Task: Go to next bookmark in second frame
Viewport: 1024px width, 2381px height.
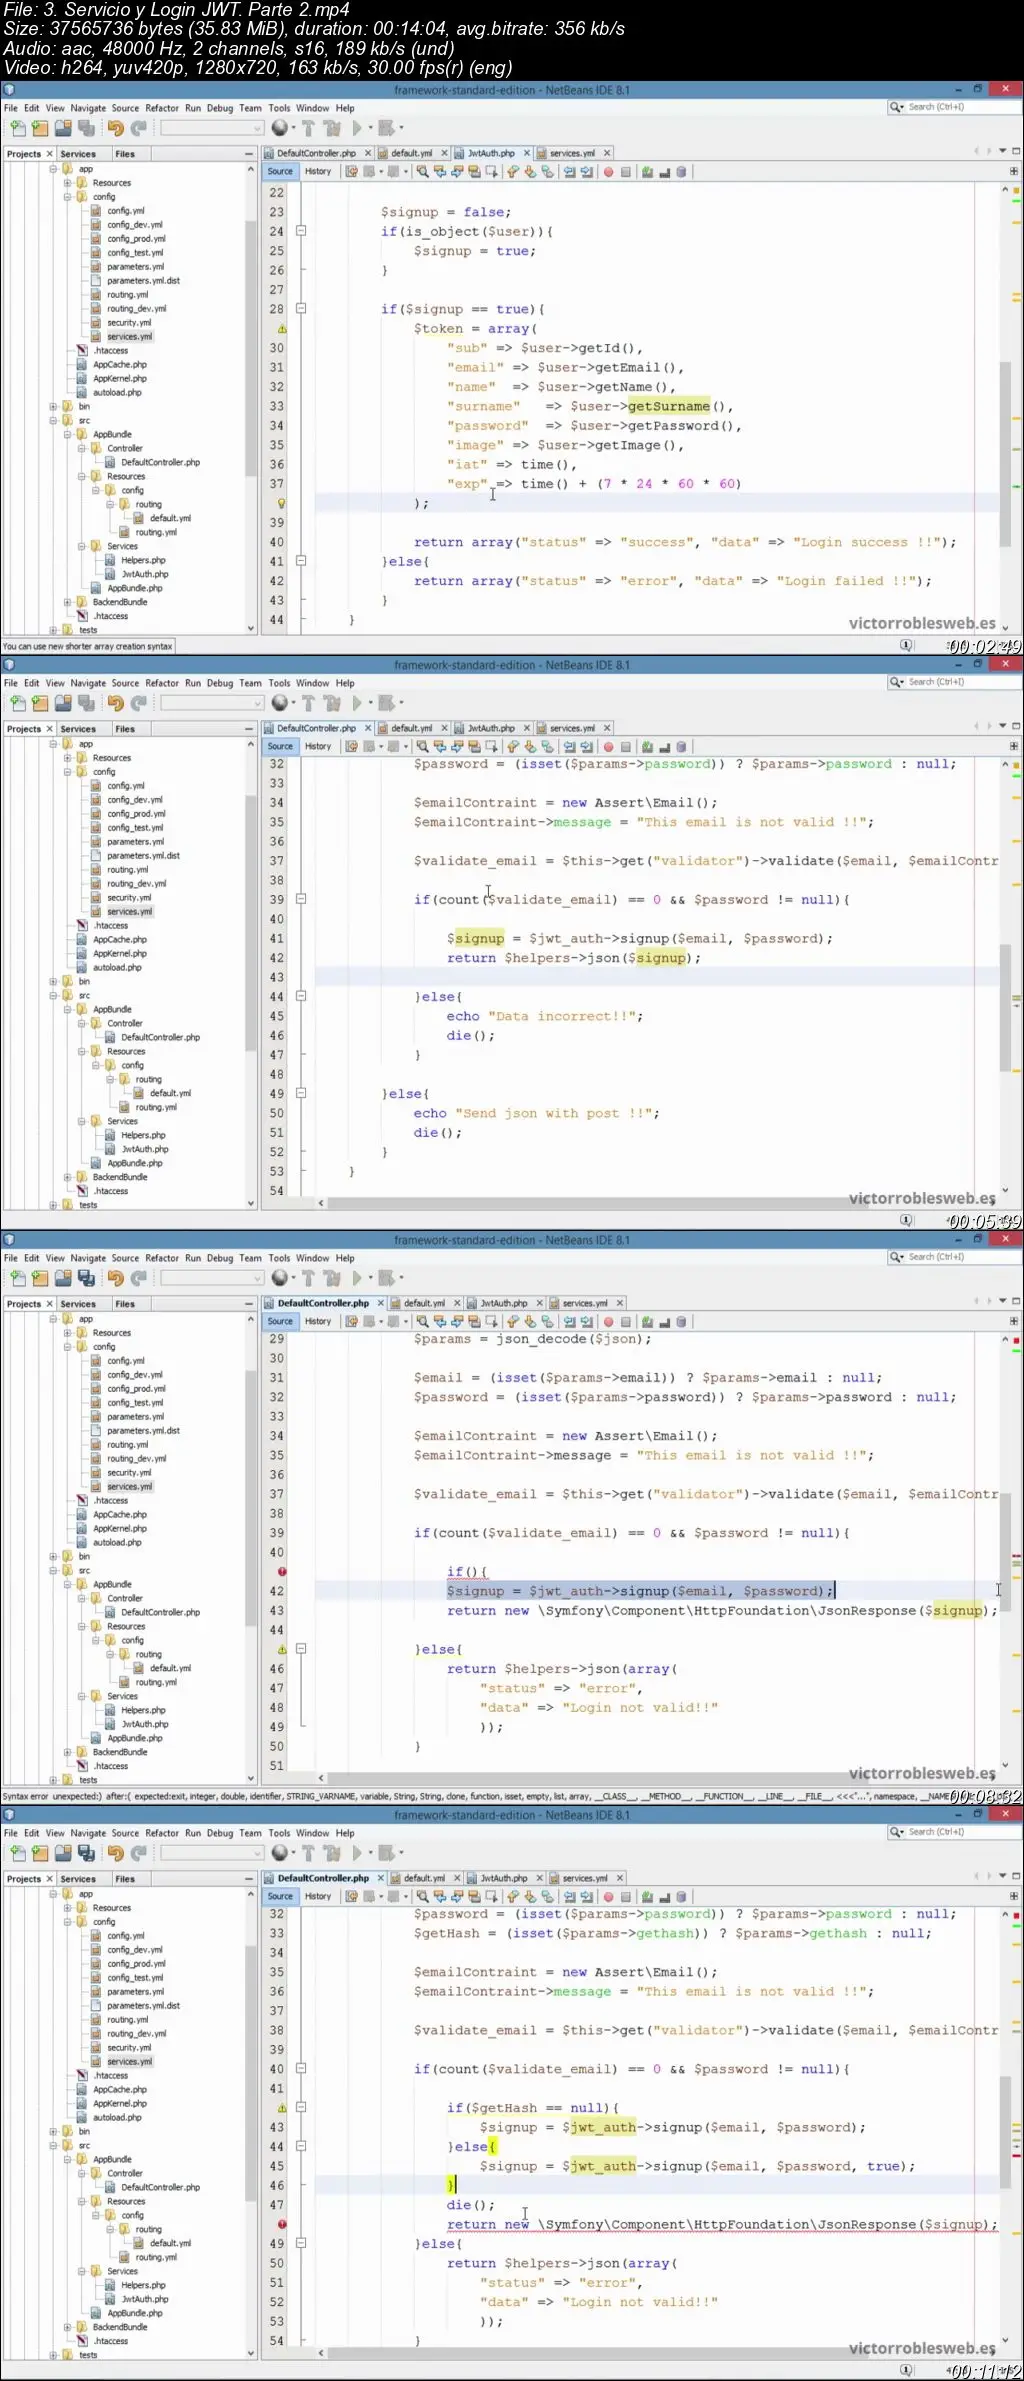Action: (530, 747)
